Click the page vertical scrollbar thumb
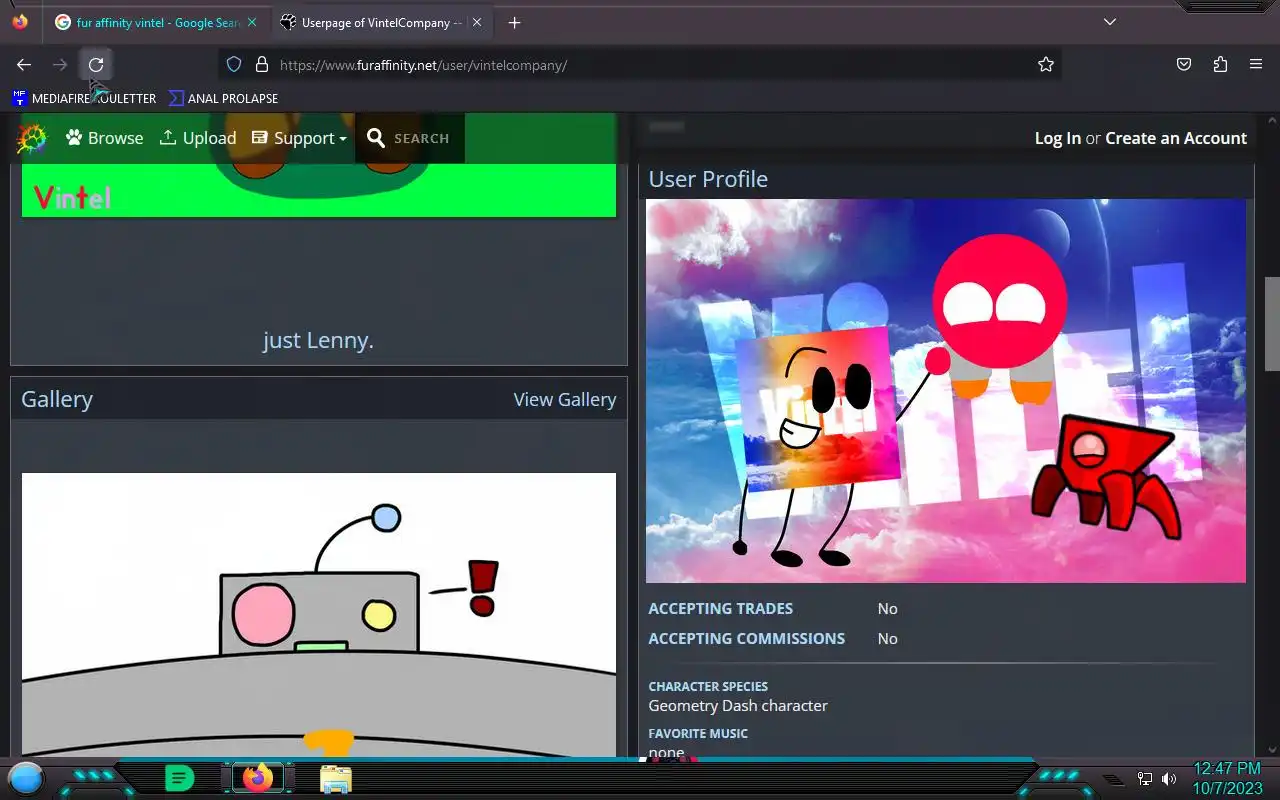 coord(1272,324)
